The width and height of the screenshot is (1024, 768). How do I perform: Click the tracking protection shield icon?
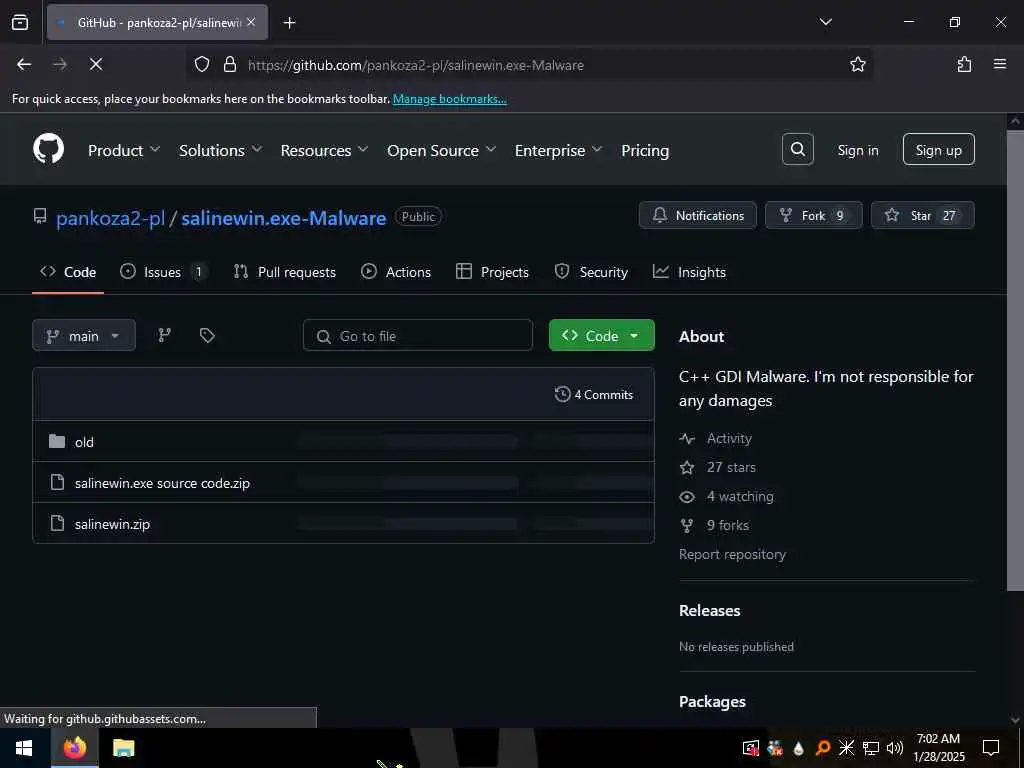202,64
